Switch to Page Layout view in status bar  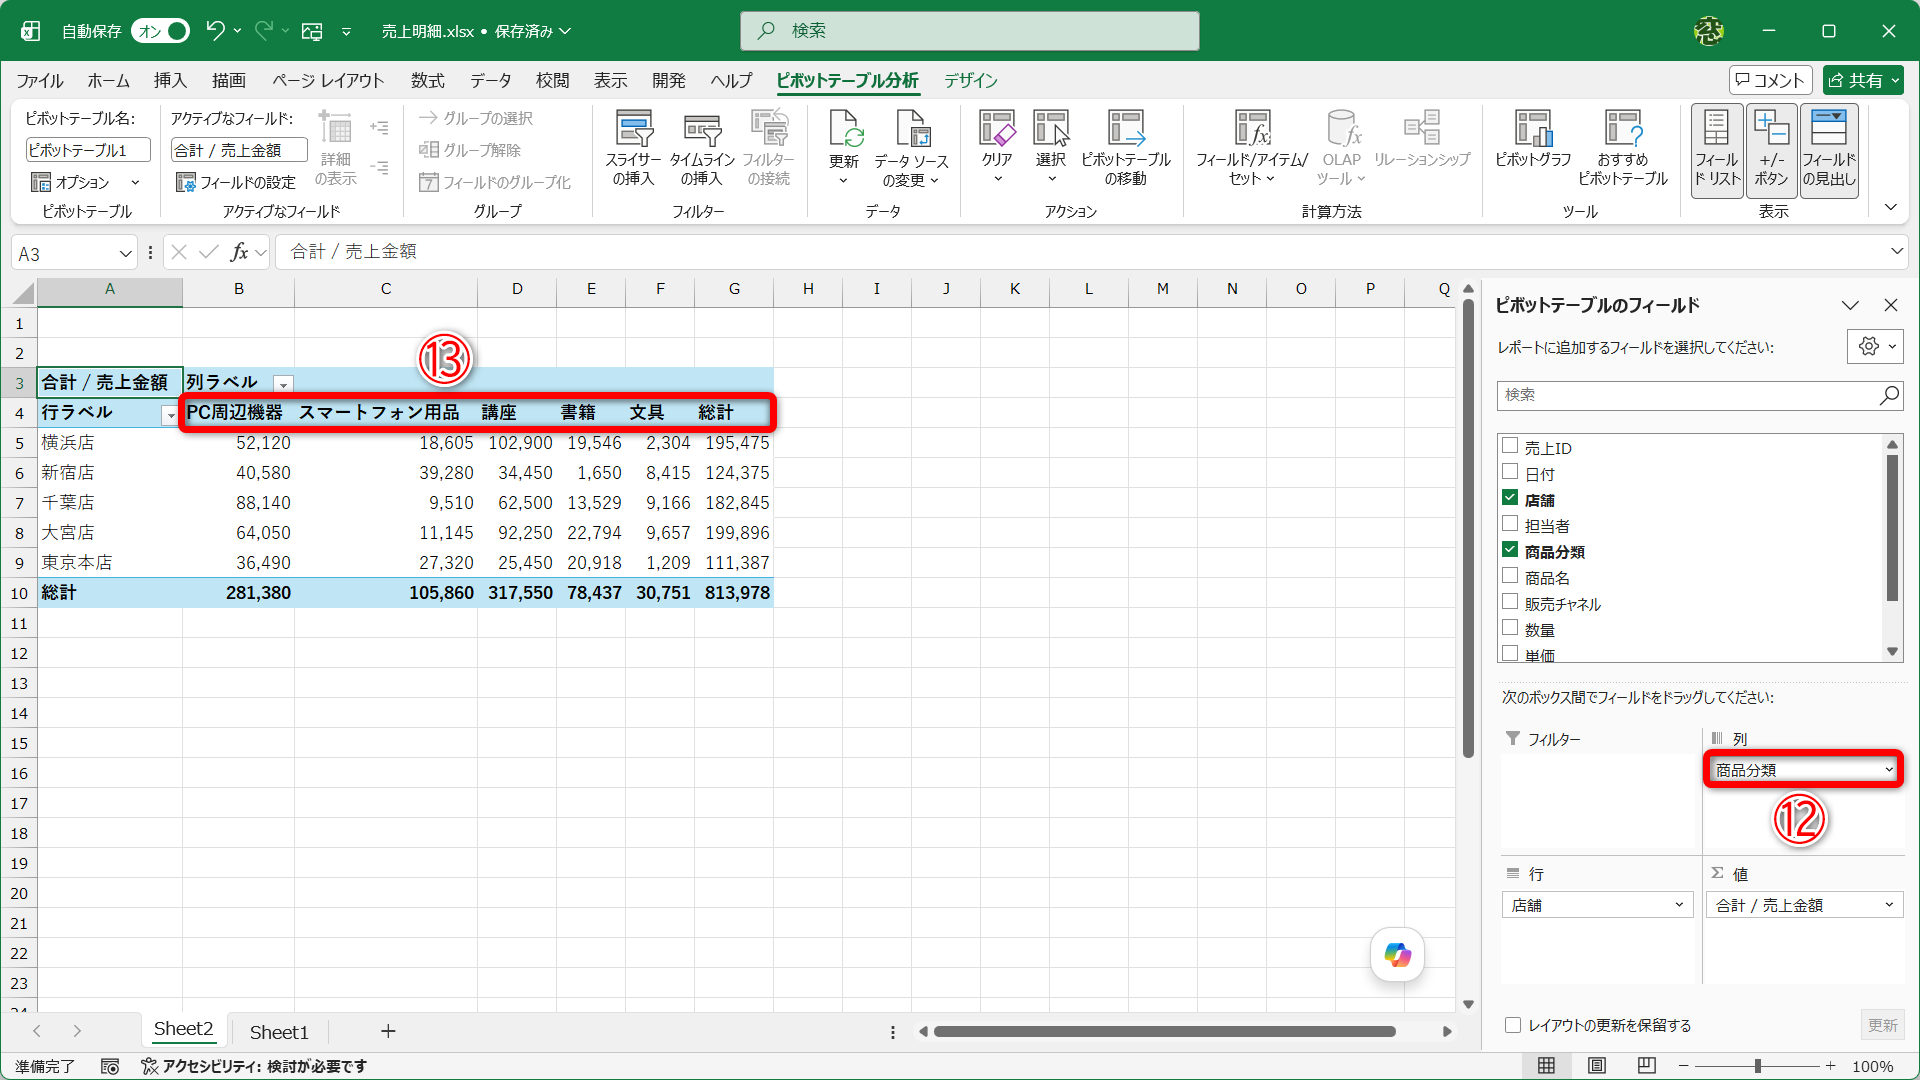[1597, 1066]
